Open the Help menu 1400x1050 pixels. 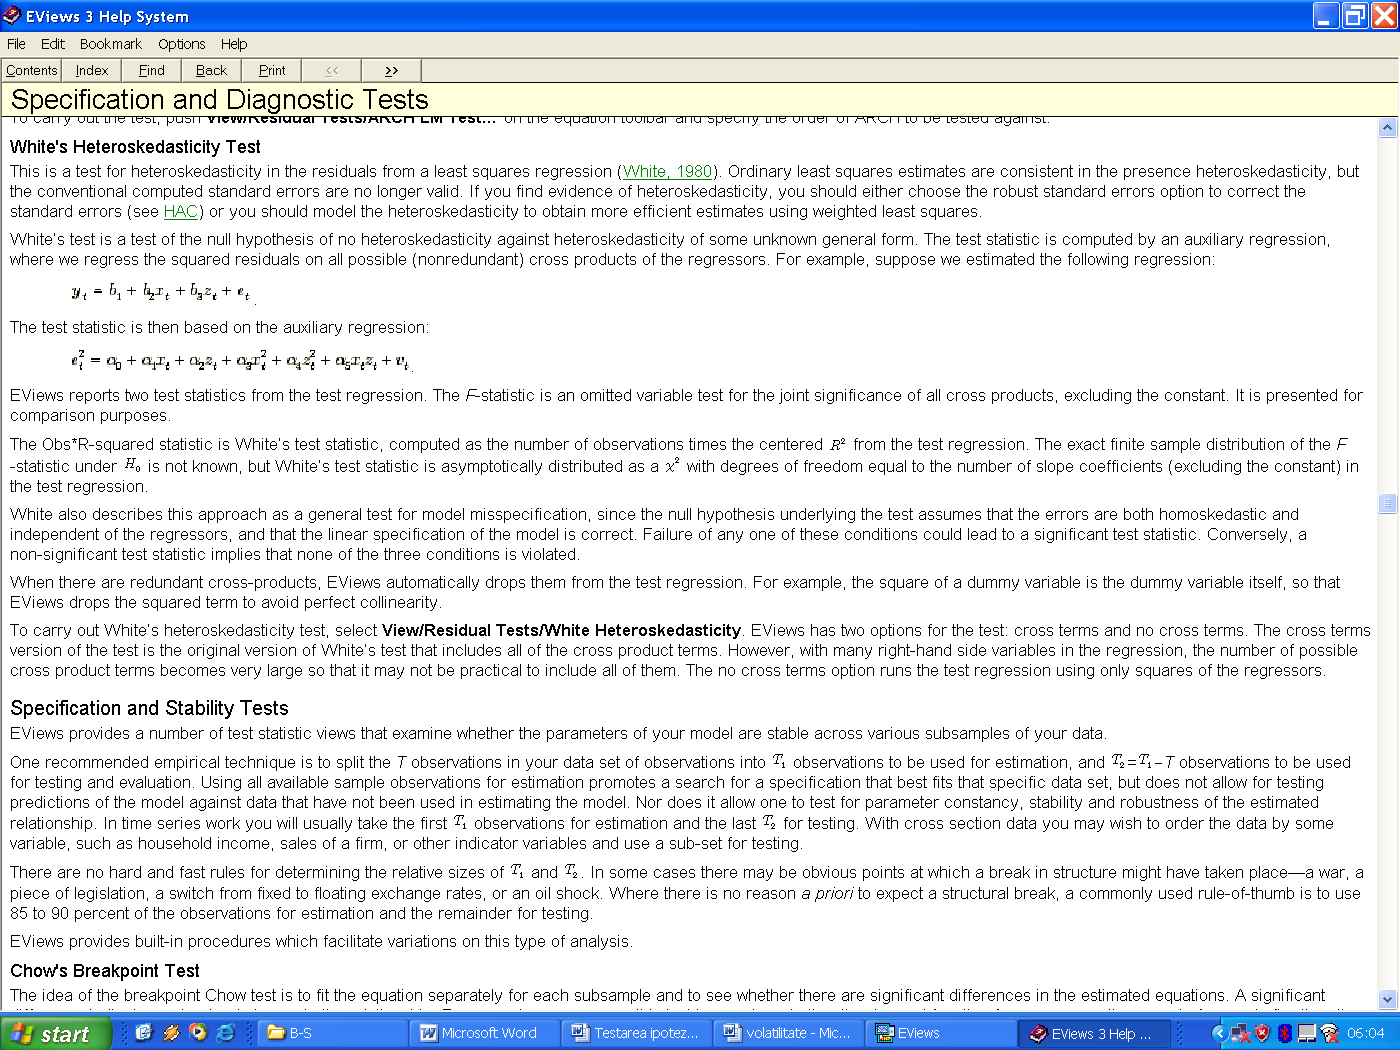pyautogui.click(x=234, y=44)
